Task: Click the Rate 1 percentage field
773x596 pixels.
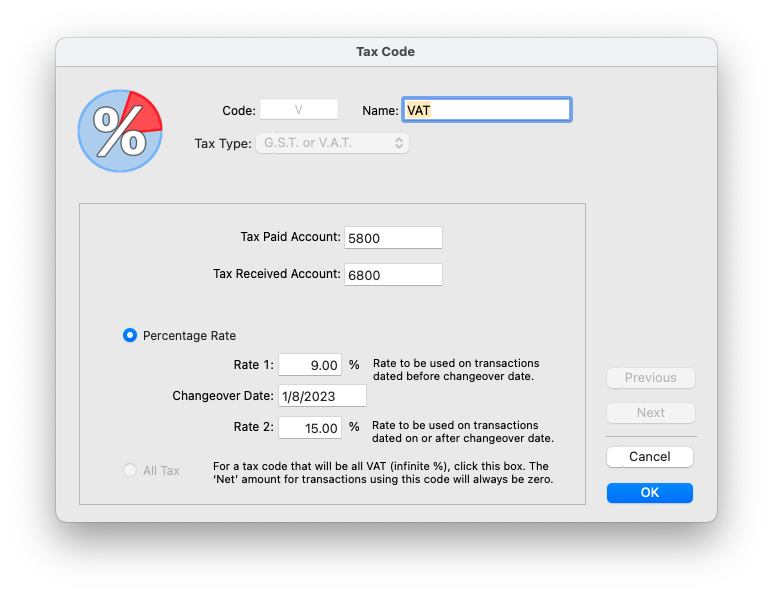Action: coord(310,365)
